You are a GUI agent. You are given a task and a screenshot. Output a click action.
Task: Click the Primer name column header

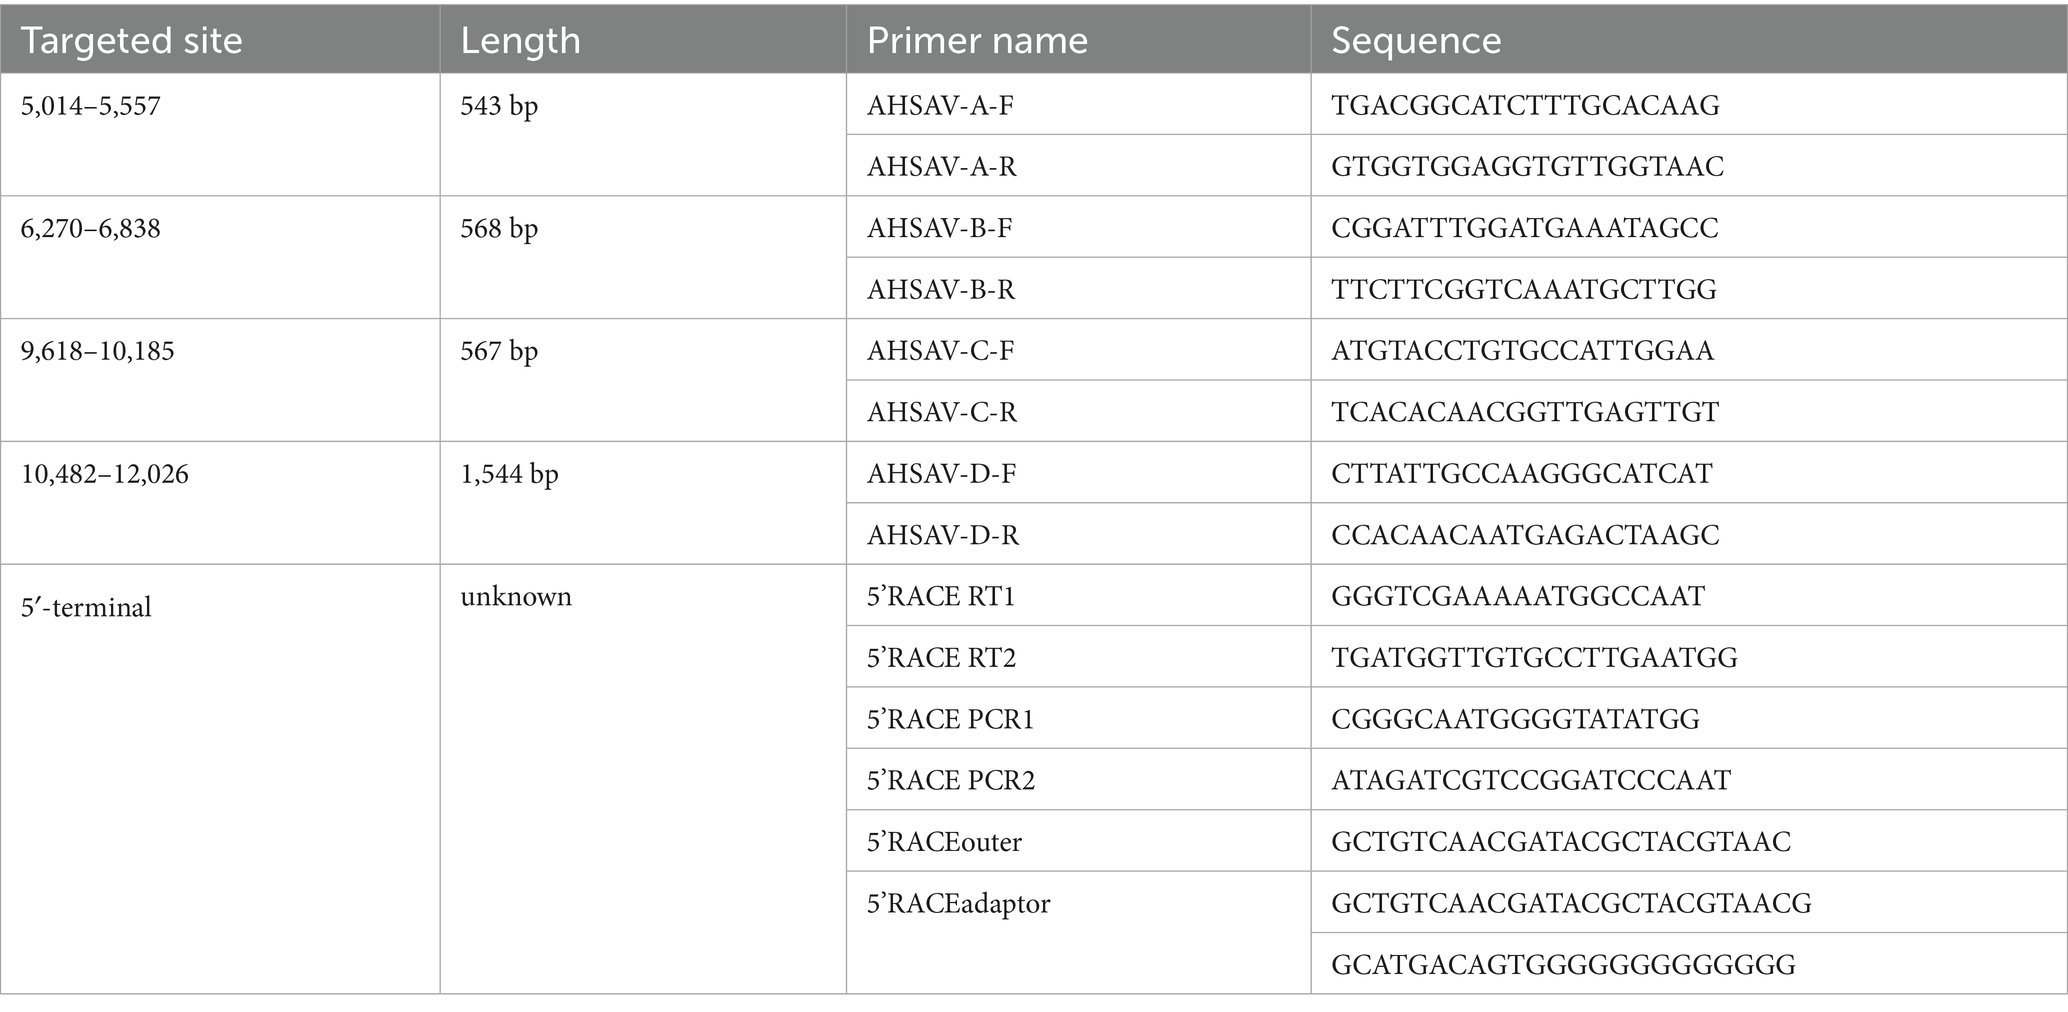point(1078,40)
